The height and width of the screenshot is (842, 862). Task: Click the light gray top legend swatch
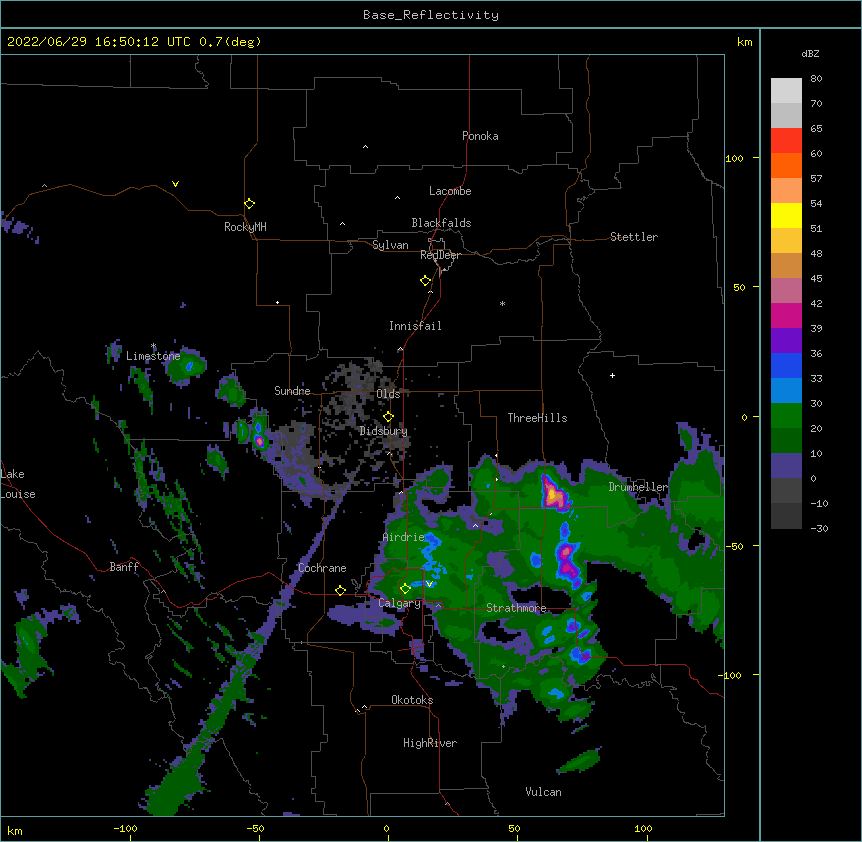(x=786, y=90)
